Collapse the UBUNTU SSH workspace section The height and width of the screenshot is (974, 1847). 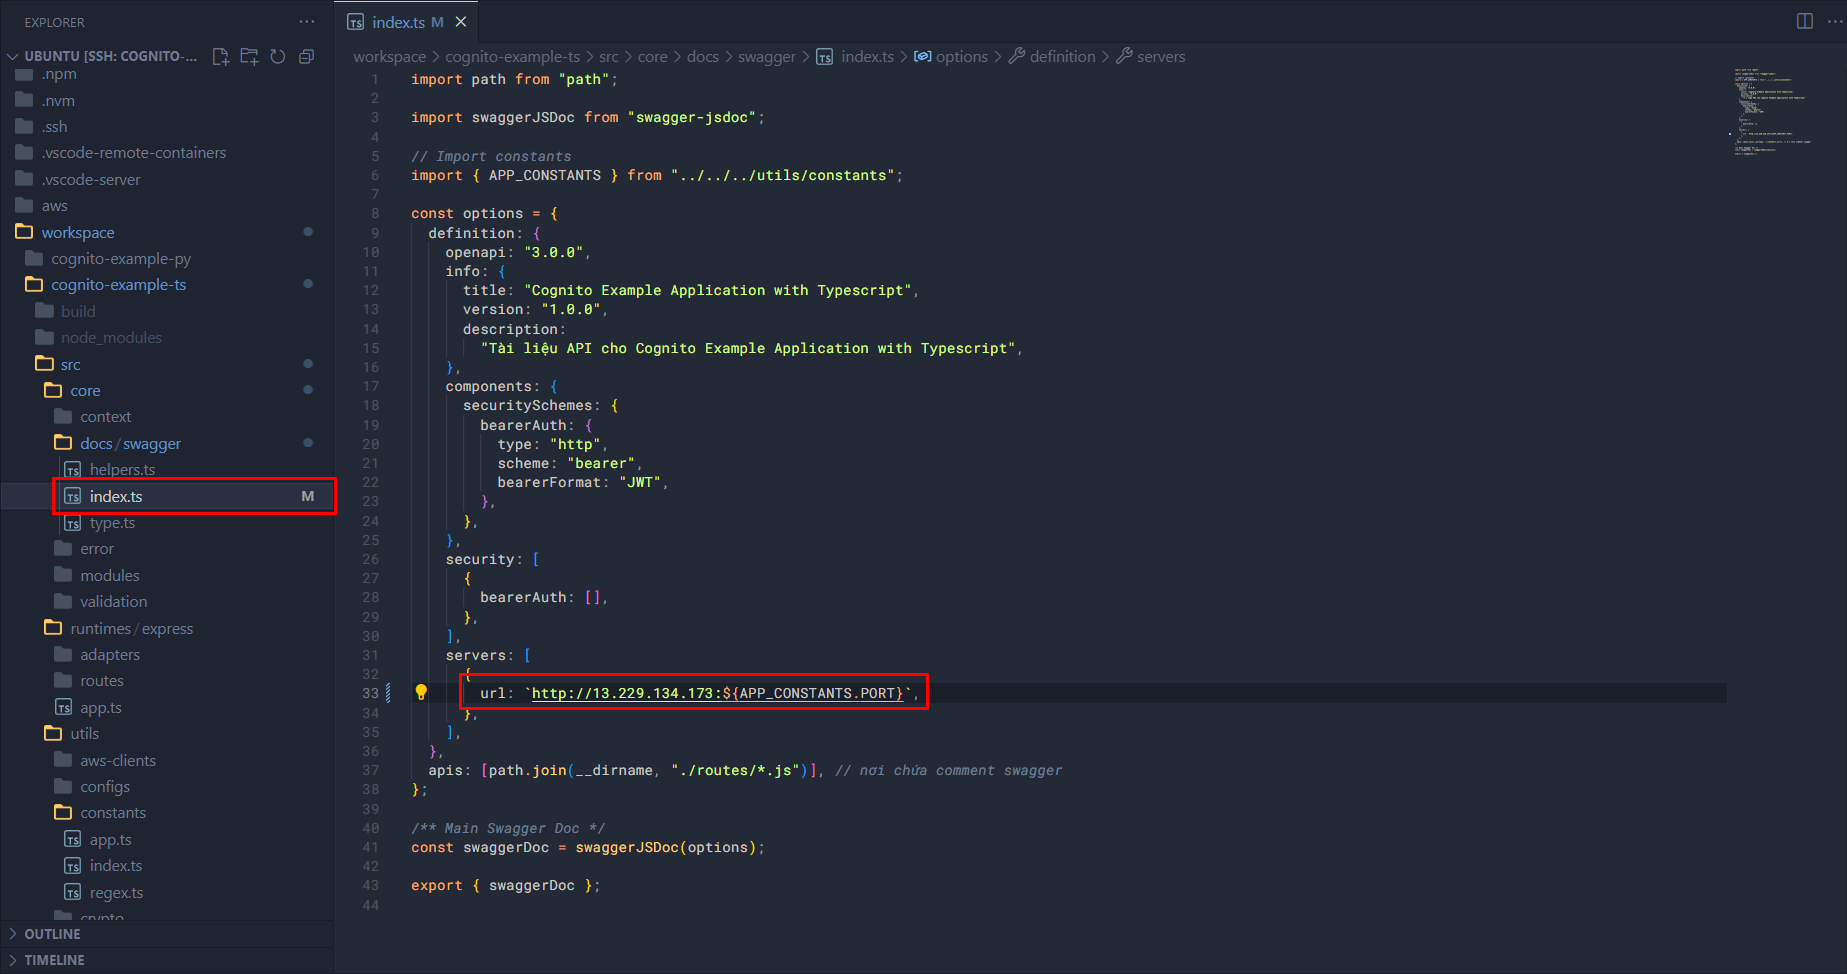tap(13, 57)
